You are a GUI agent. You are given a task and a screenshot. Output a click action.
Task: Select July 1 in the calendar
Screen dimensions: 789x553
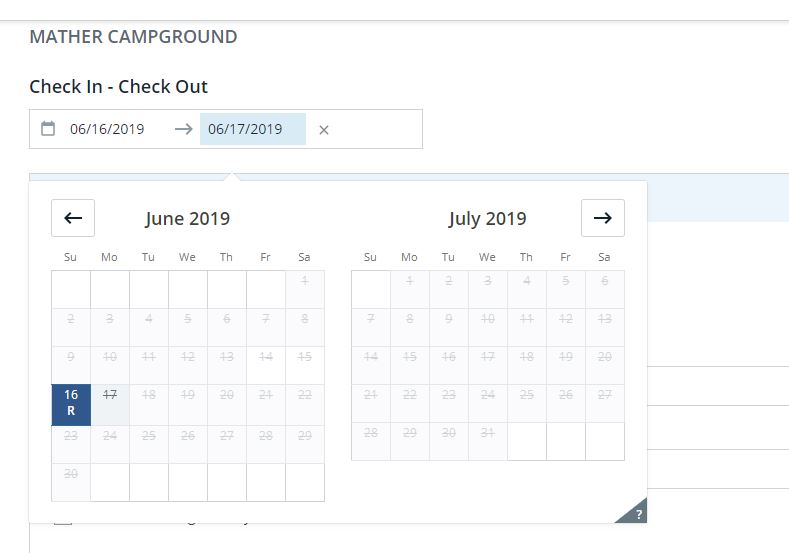pyautogui.click(x=410, y=281)
